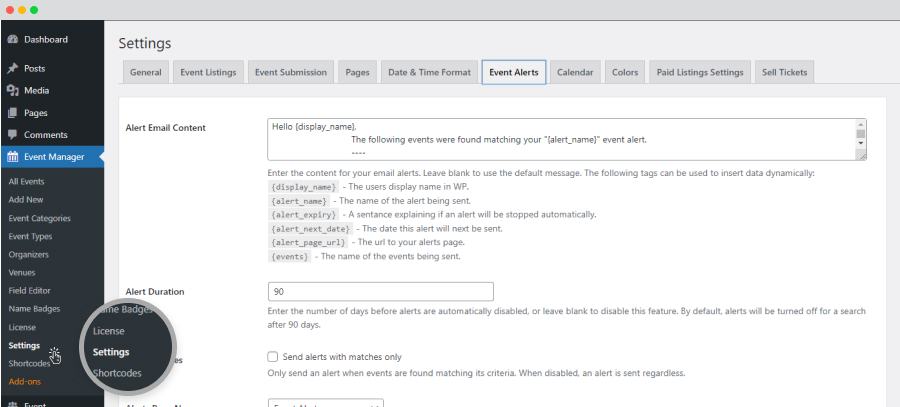This screenshot has height=407, width=900.
Task: Click the {display_name} tag code
Action: tap(303, 187)
